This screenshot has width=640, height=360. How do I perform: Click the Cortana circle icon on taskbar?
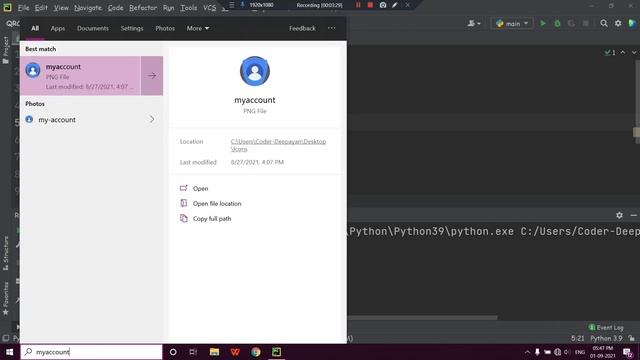coord(173,352)
